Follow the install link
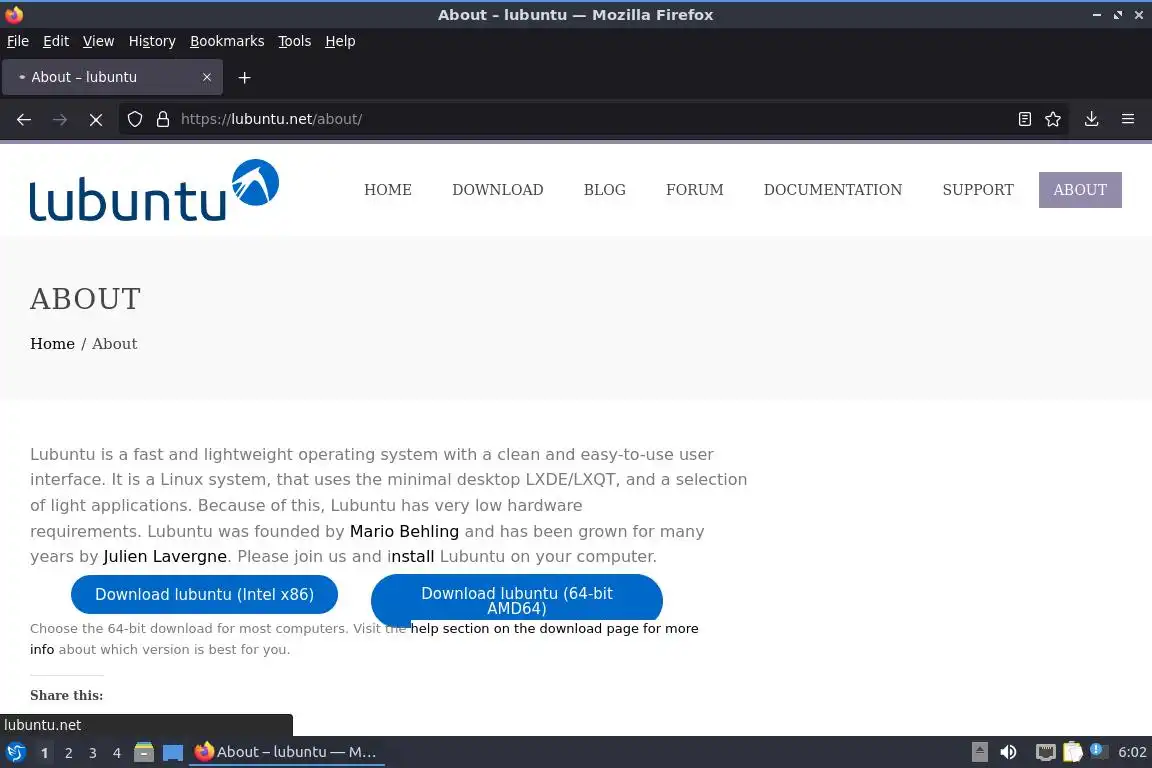Screen dimensions: 1152x768 411,556
